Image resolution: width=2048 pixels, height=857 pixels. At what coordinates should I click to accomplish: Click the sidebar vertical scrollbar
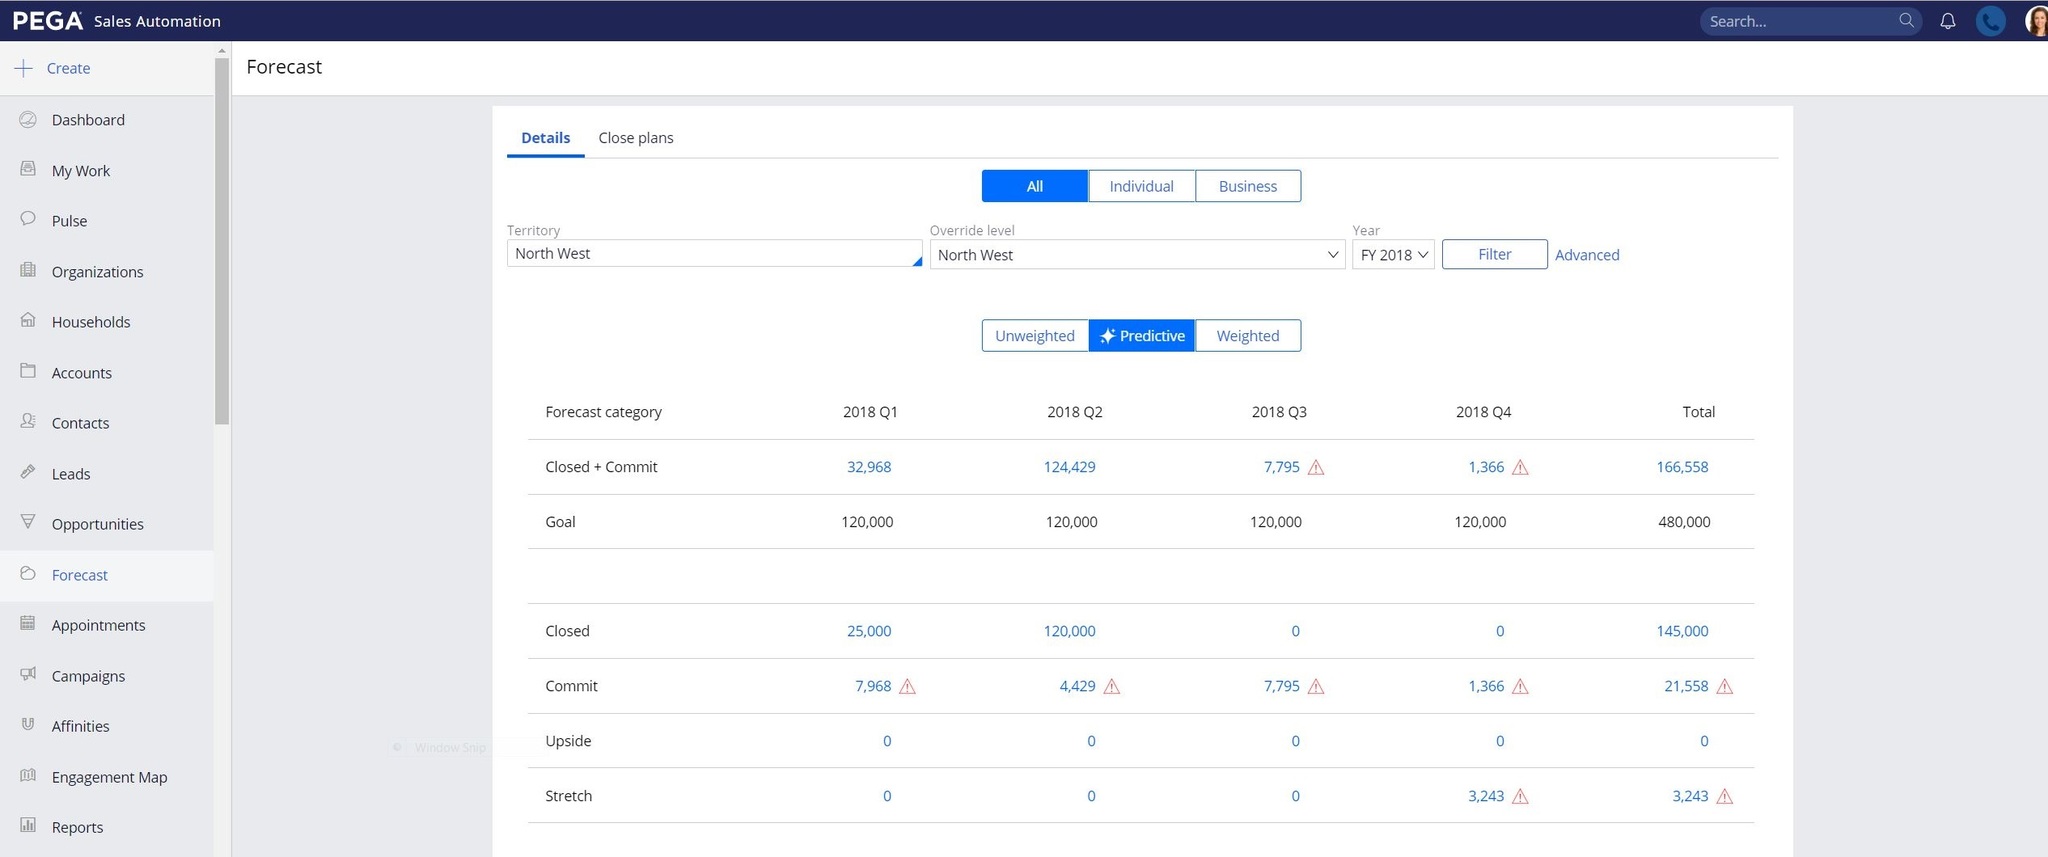pos(221,240)
